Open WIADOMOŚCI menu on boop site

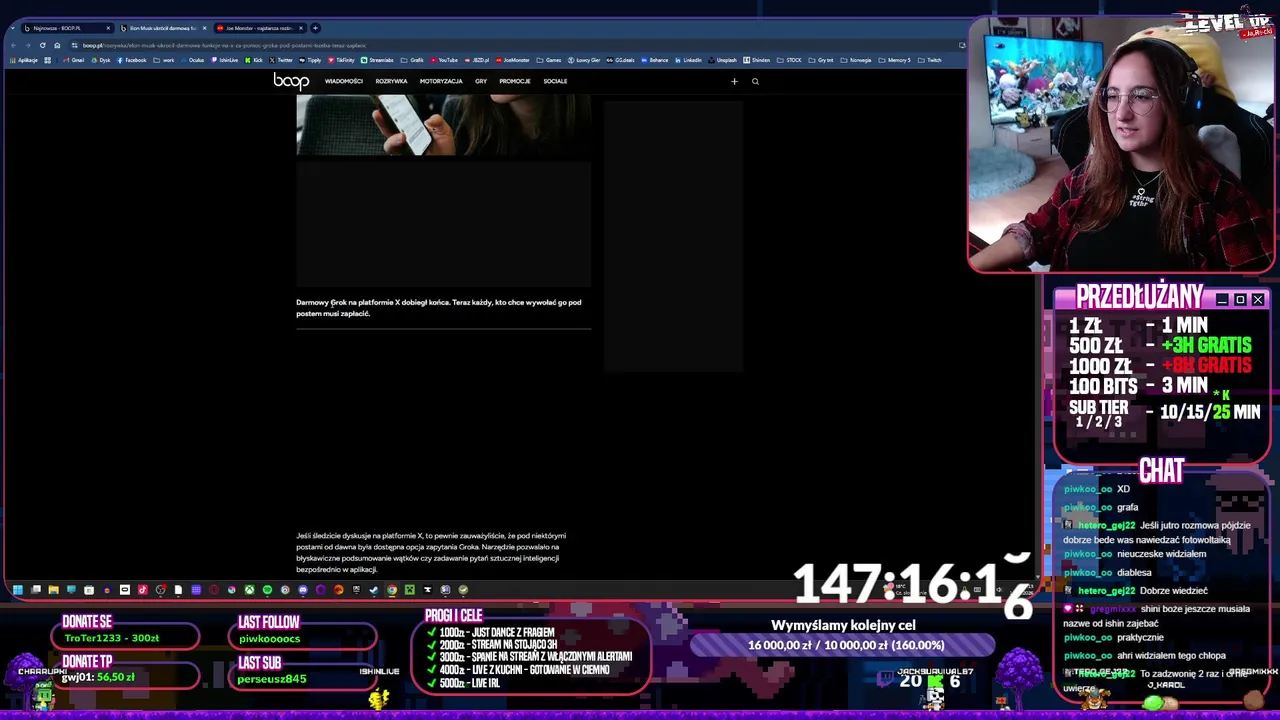344,81
